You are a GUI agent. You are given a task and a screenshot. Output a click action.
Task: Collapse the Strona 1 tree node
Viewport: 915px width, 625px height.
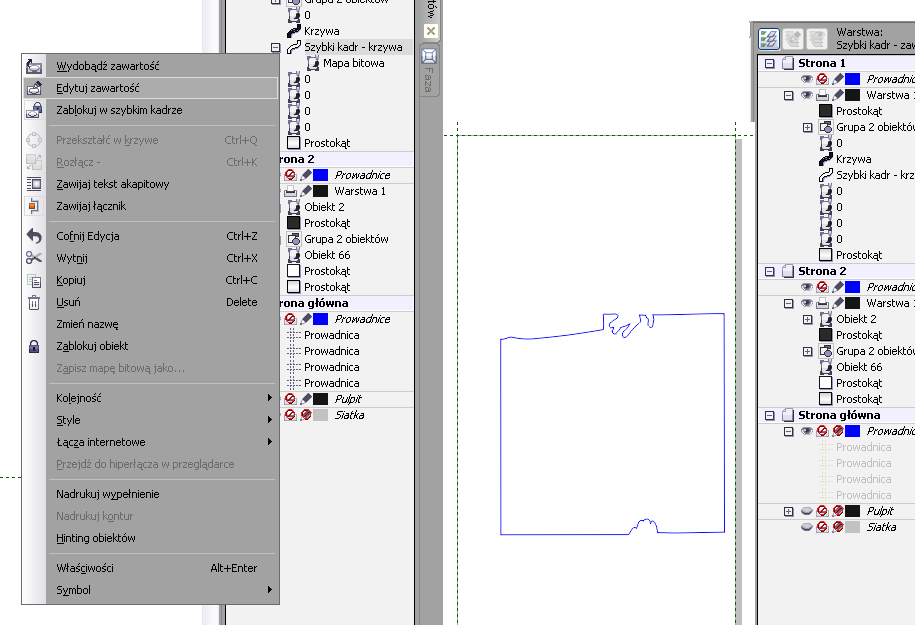click(770, 63)
